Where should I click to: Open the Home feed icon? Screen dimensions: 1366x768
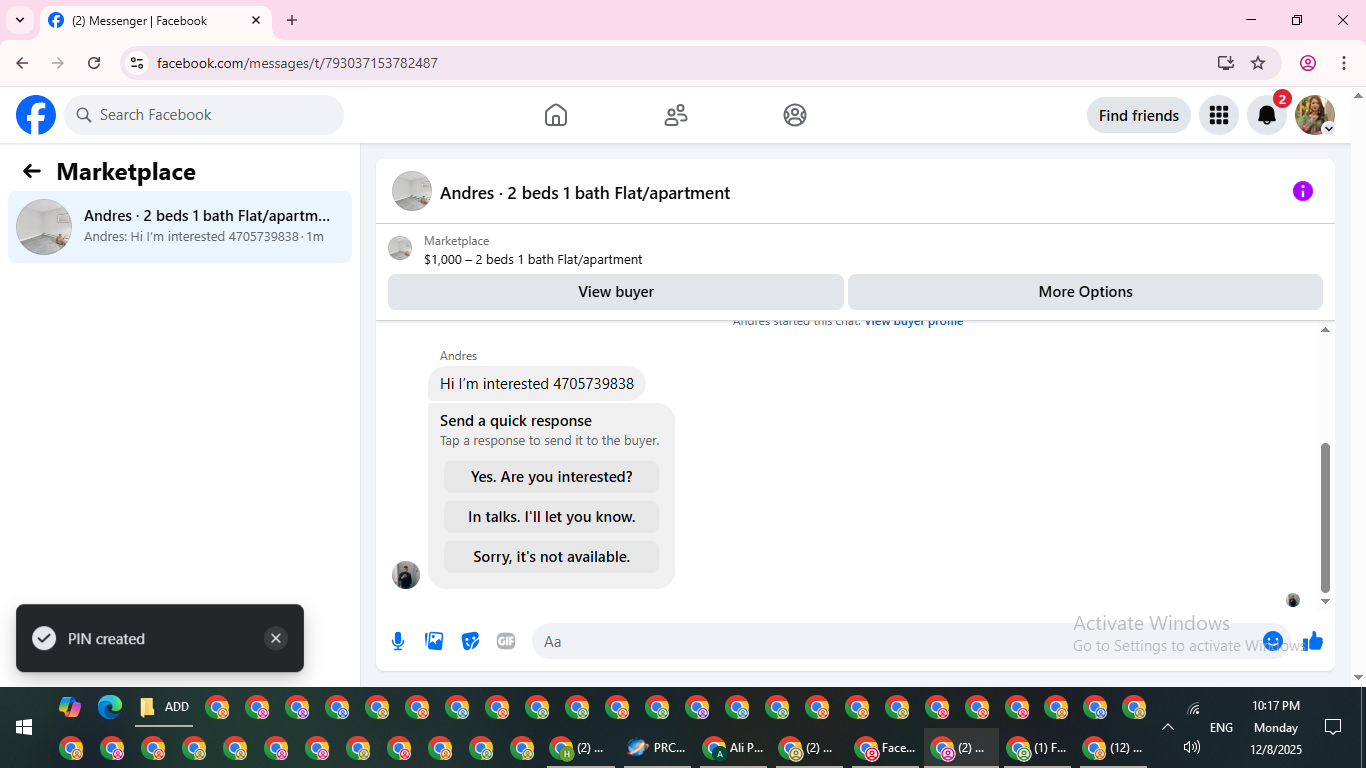tap(556, 115)
